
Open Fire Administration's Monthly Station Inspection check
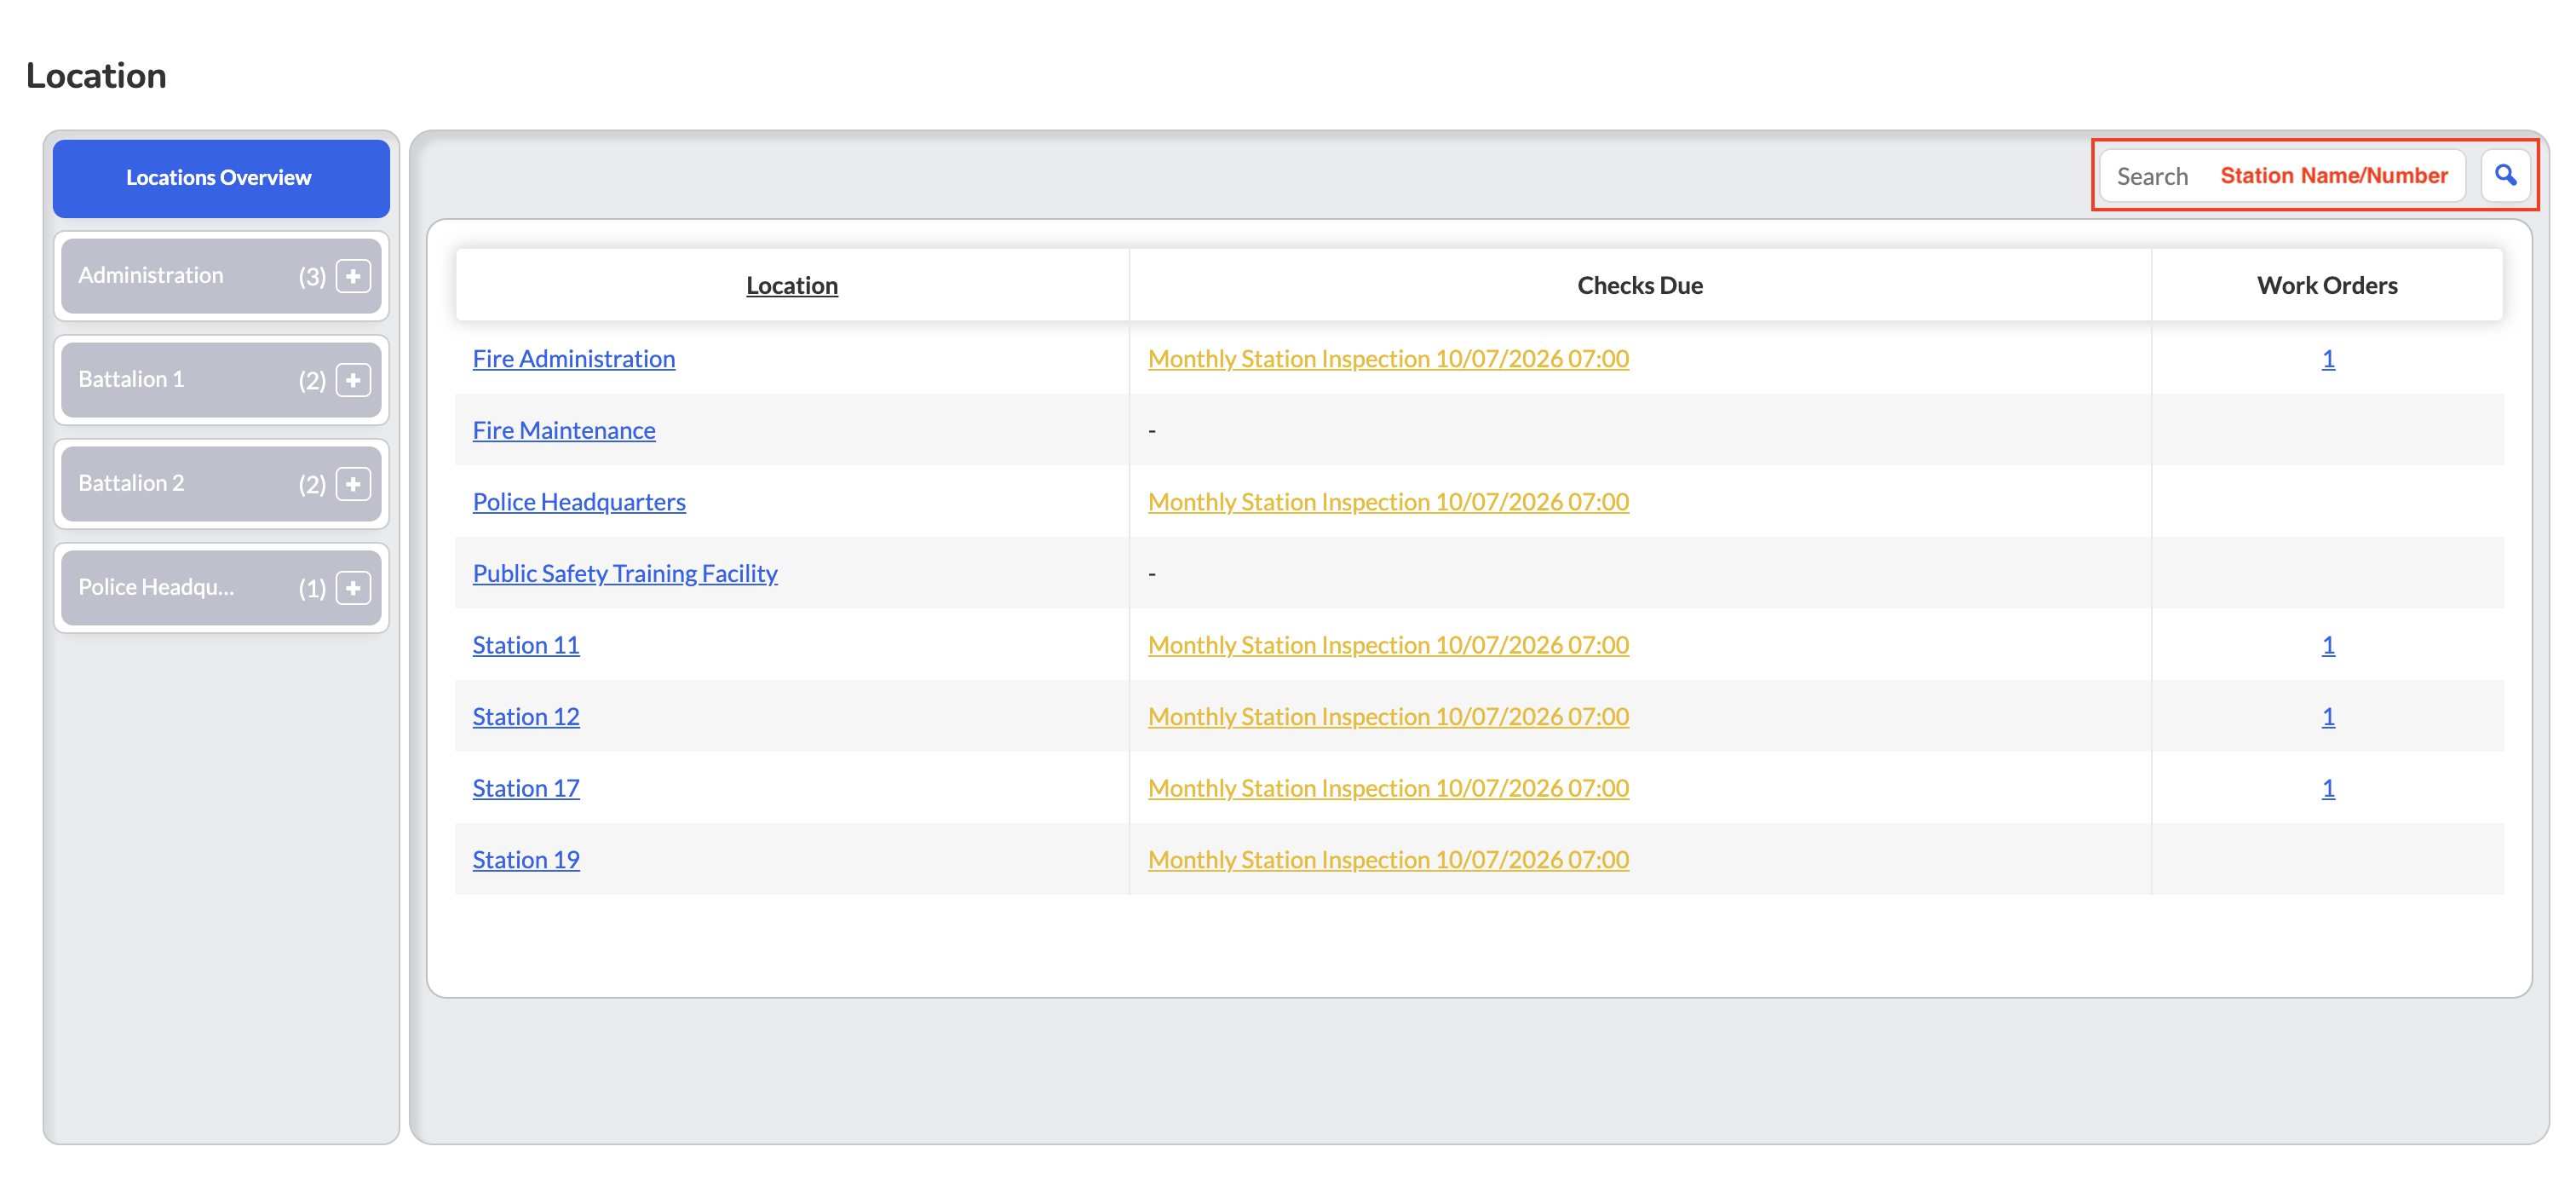tap(1388, 358)
